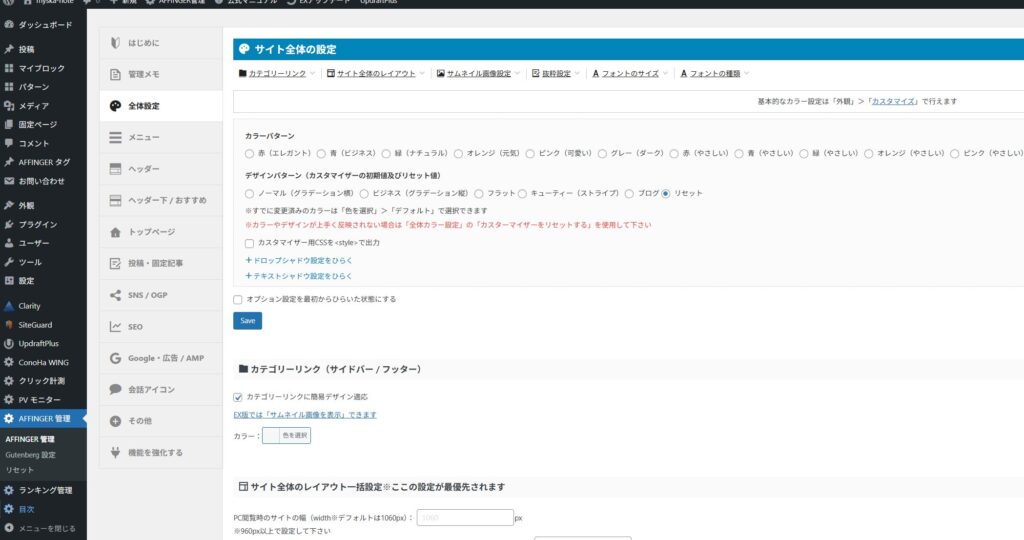Open the UpdraftPlus sidebar icon
Screen dimensions: 1024x540
8,343
